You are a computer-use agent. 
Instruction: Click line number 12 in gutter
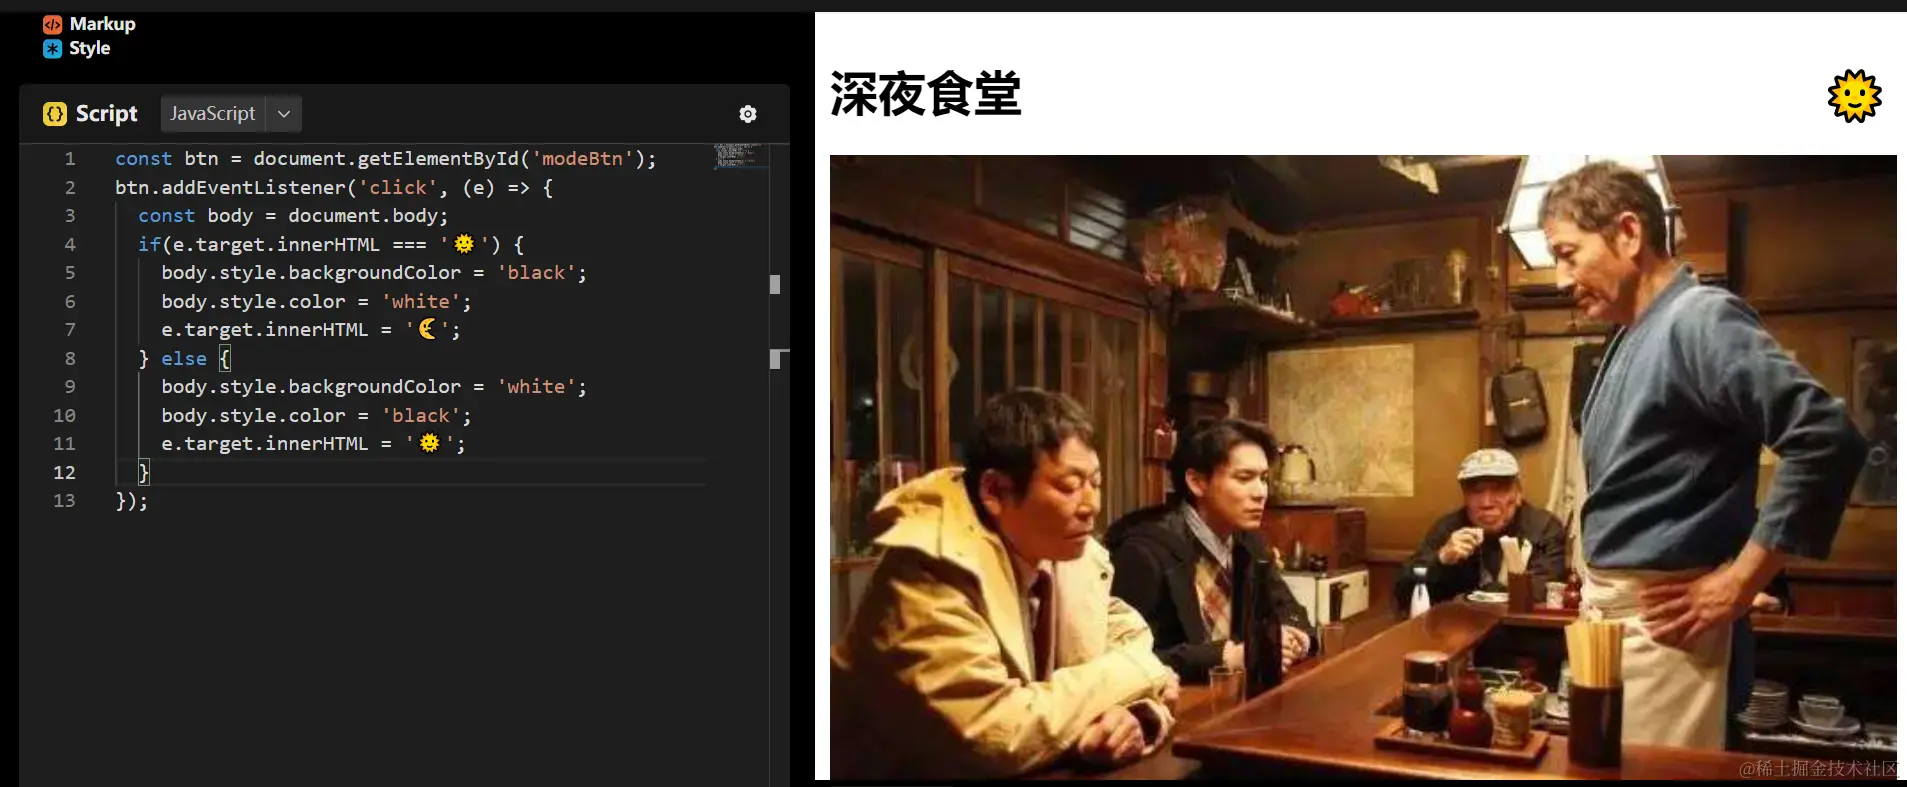65,472
